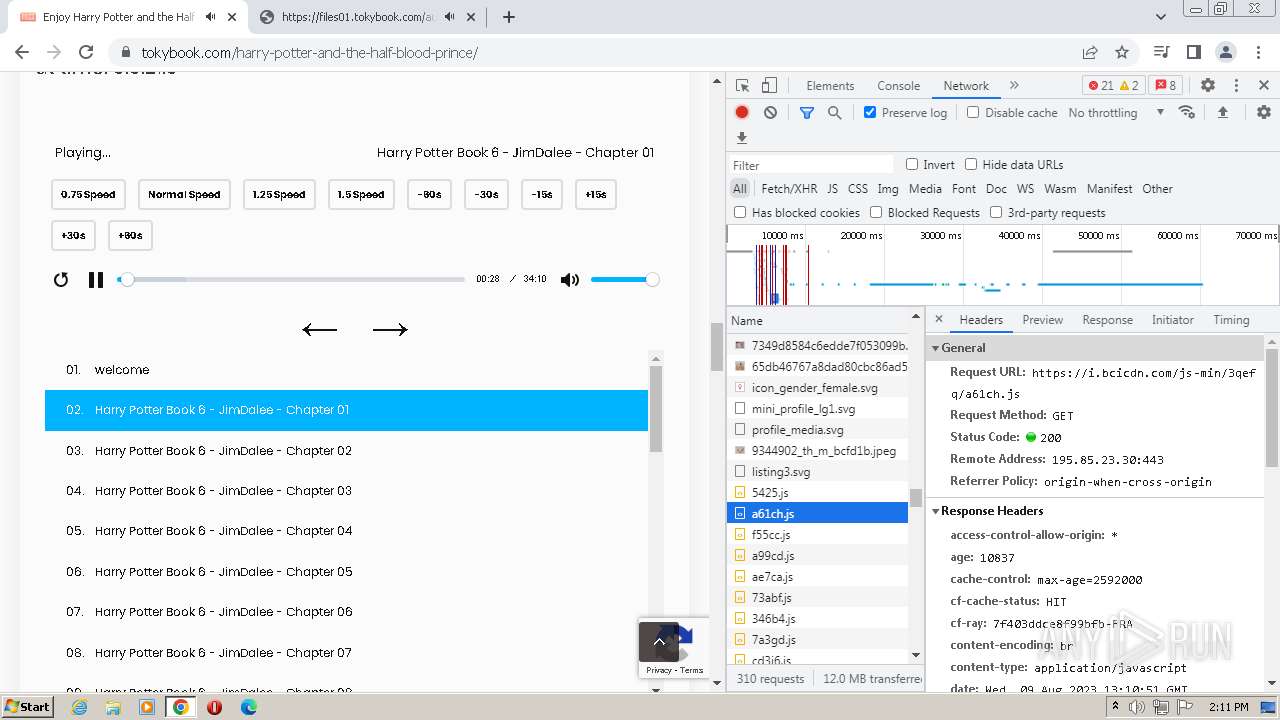
Task: Mute the audio player volume
Action: tap(570, 280)
